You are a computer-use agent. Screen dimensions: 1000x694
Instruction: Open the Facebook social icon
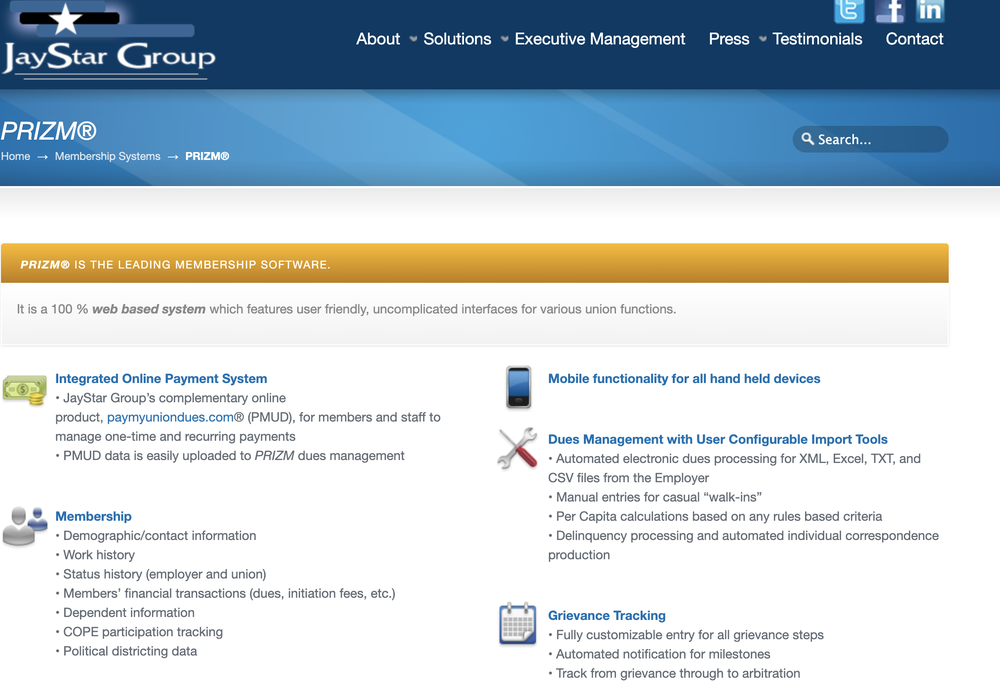click(890, 11)
